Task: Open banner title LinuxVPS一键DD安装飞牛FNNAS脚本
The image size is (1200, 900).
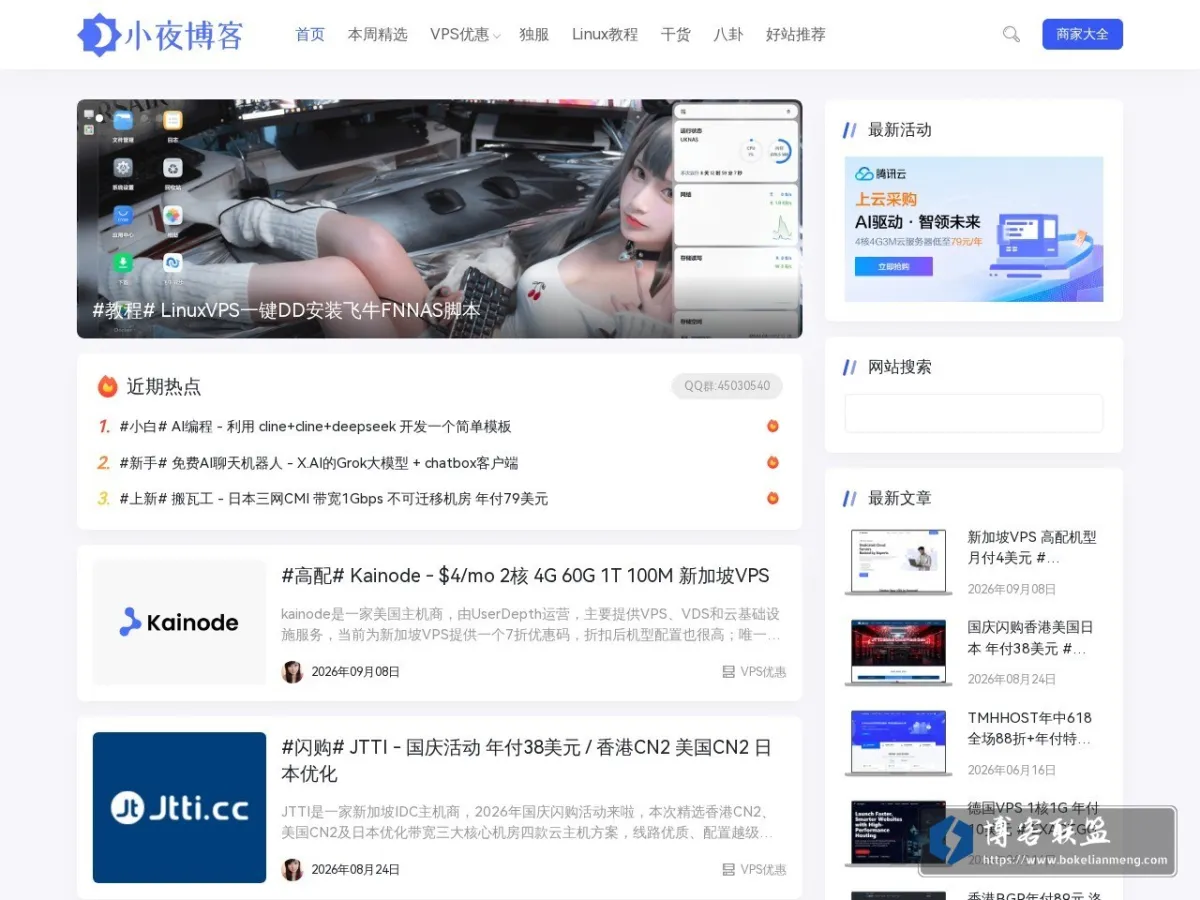Action: click(287, 310)
